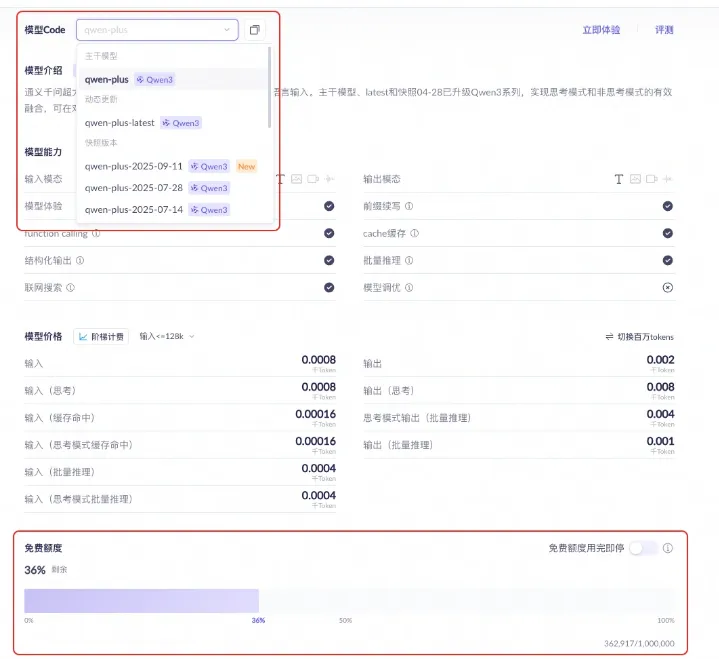Click the 模型能力 heading
Viewport: 719px width, 659px height.
pos(43,152)
